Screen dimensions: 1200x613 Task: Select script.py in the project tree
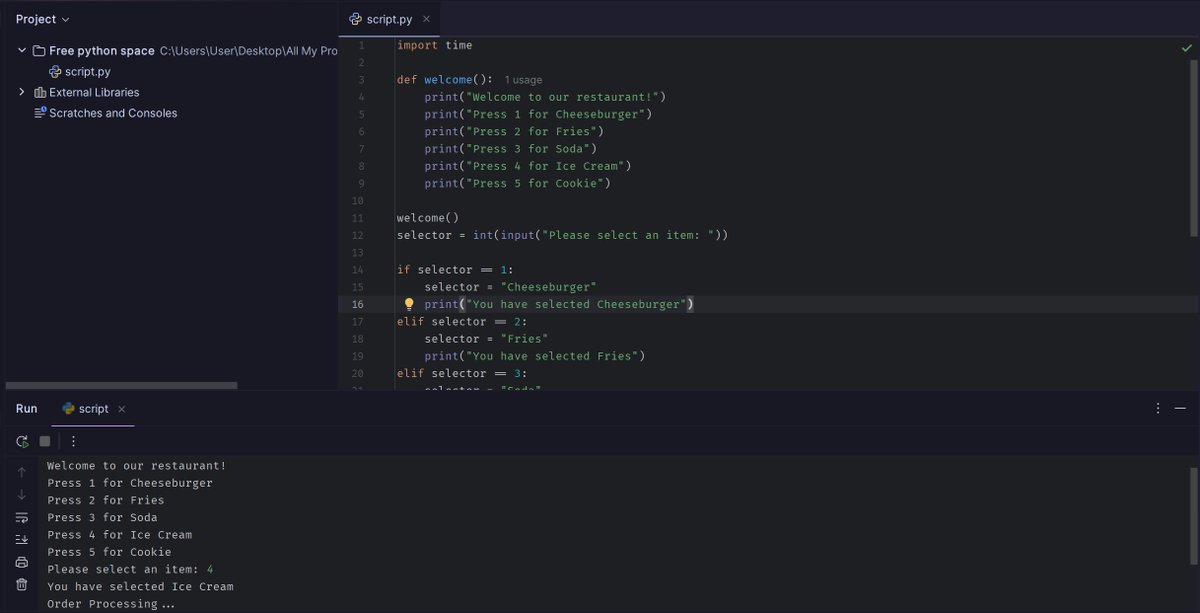(x=88, y=72)
